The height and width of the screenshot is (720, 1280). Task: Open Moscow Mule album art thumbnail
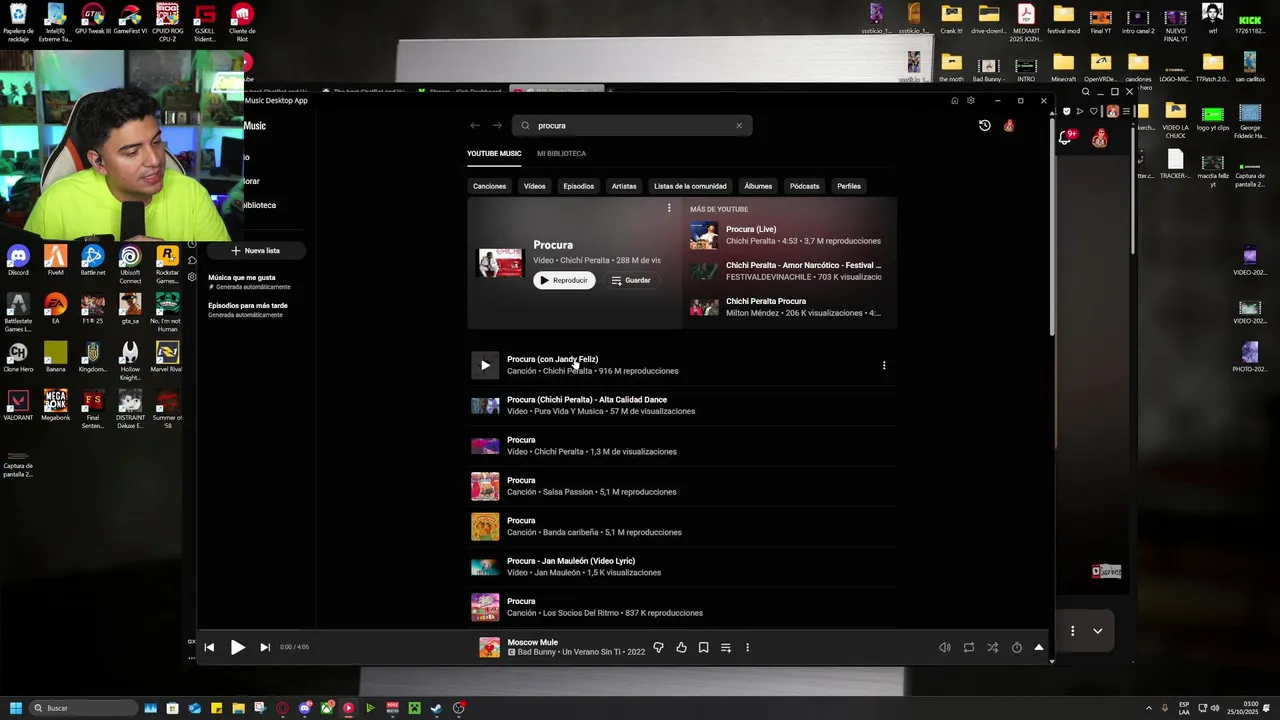click(489, 648)
